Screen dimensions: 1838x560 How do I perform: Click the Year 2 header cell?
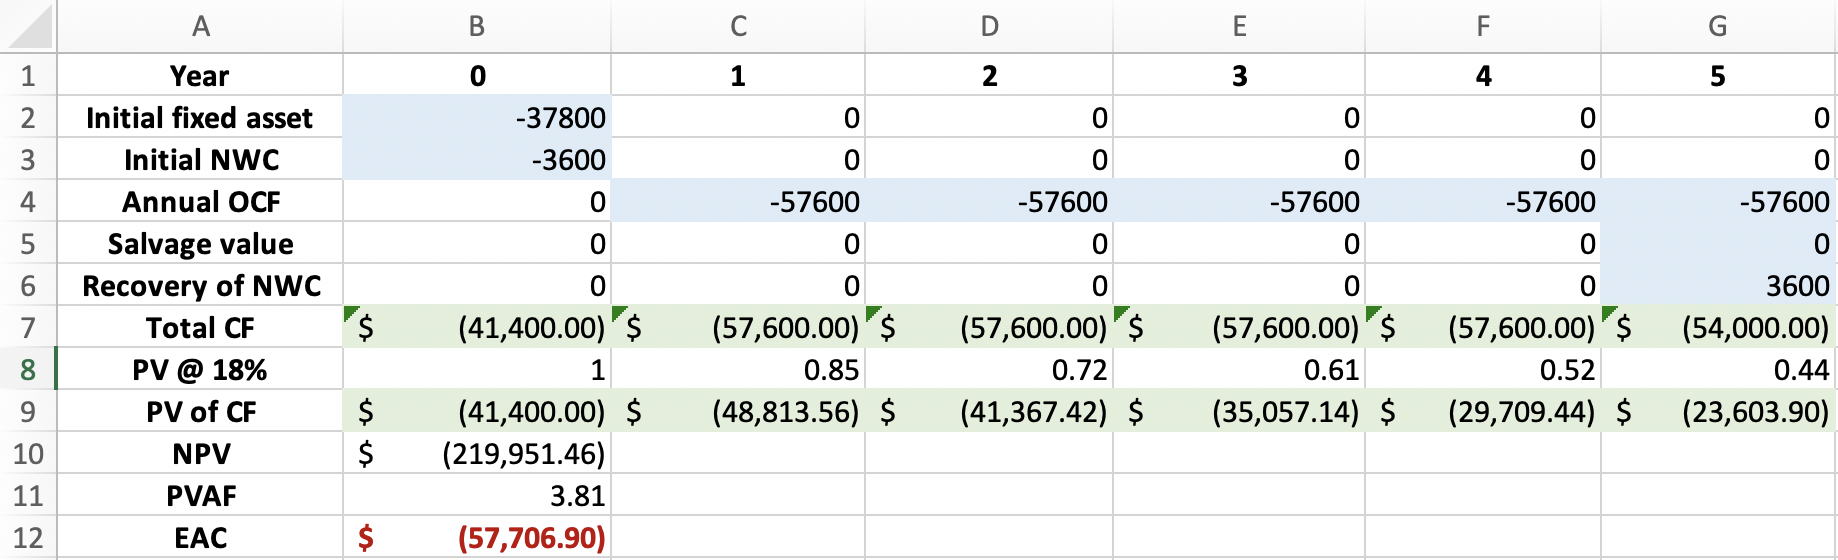(x=989, y=75)
